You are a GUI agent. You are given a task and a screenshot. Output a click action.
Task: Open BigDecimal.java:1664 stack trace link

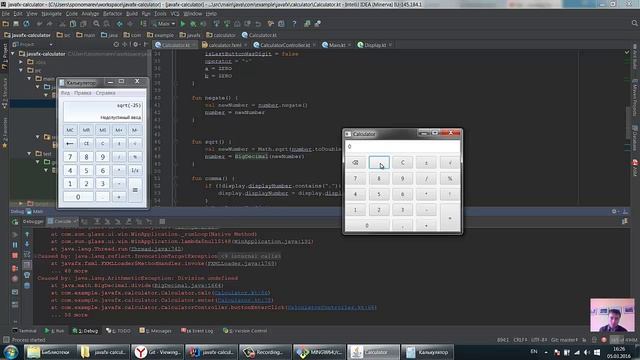coord(188,285)
